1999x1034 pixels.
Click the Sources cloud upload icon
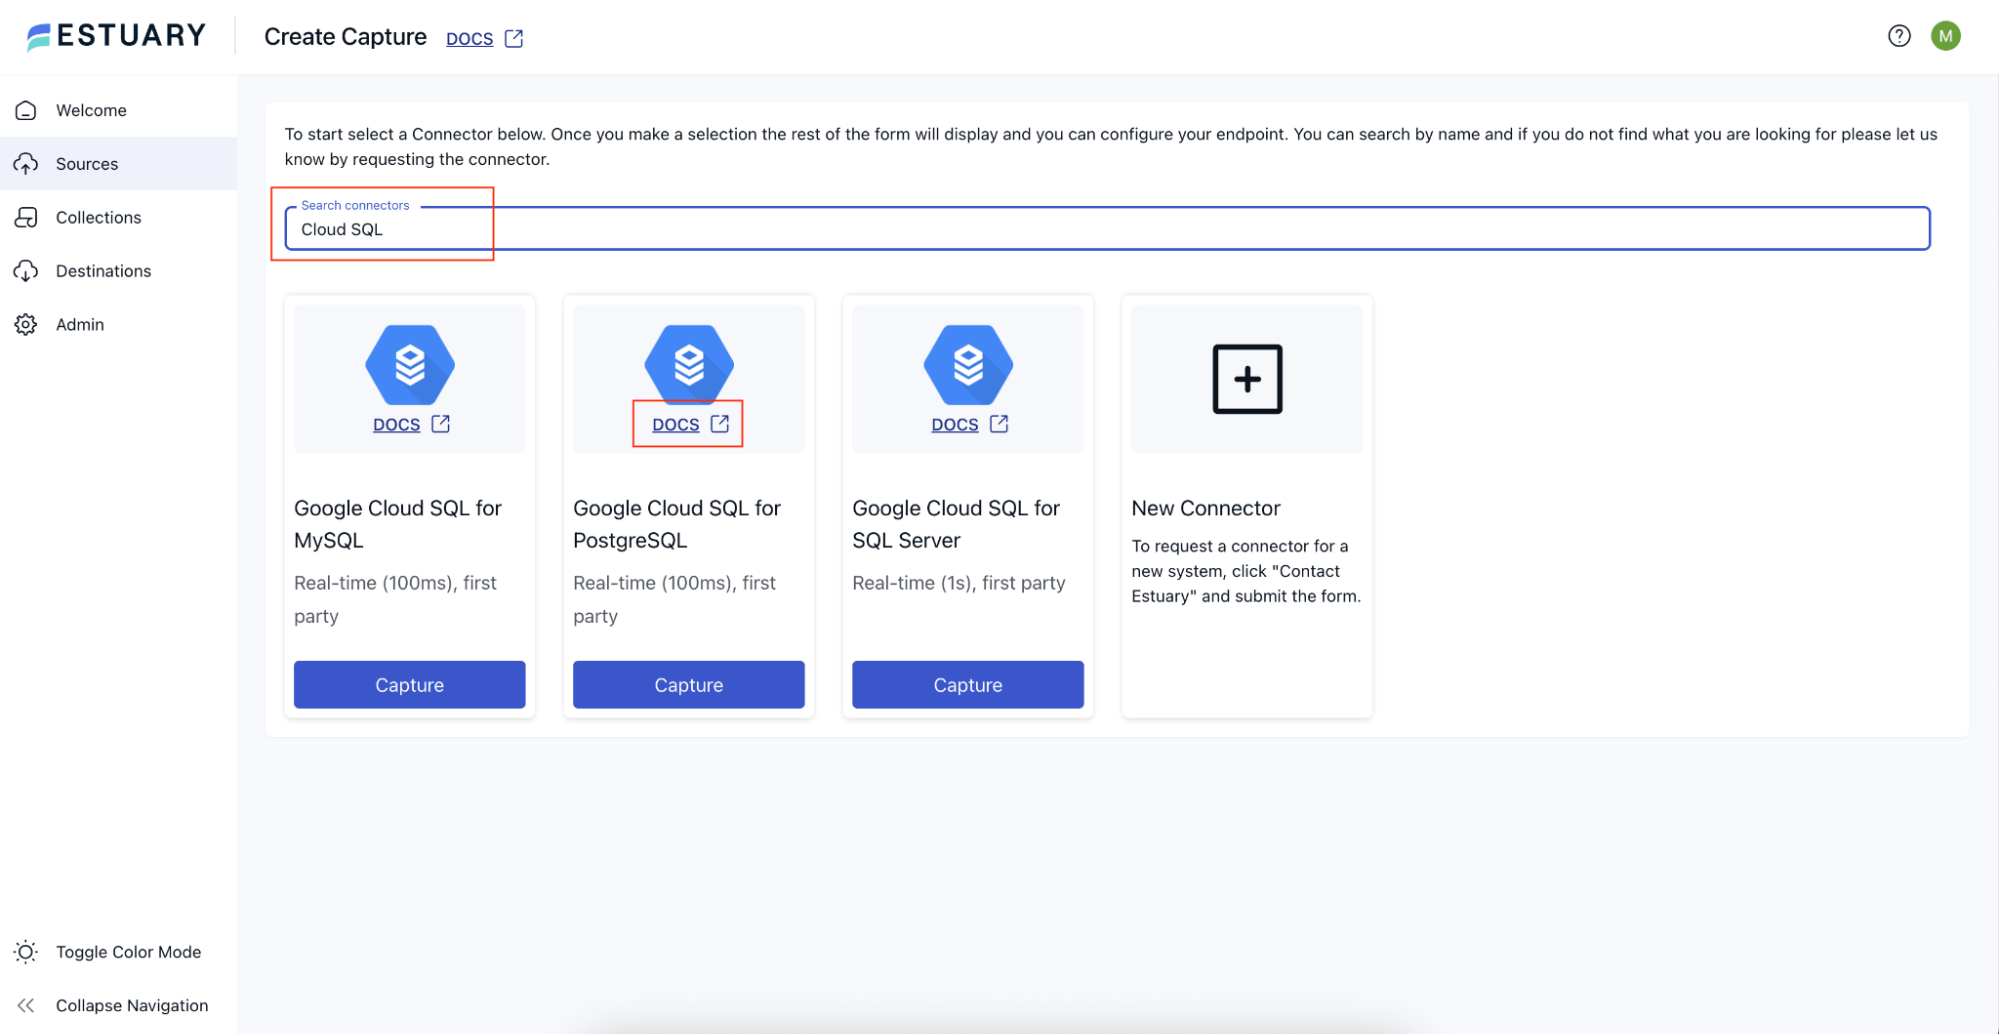pos(26,163)
